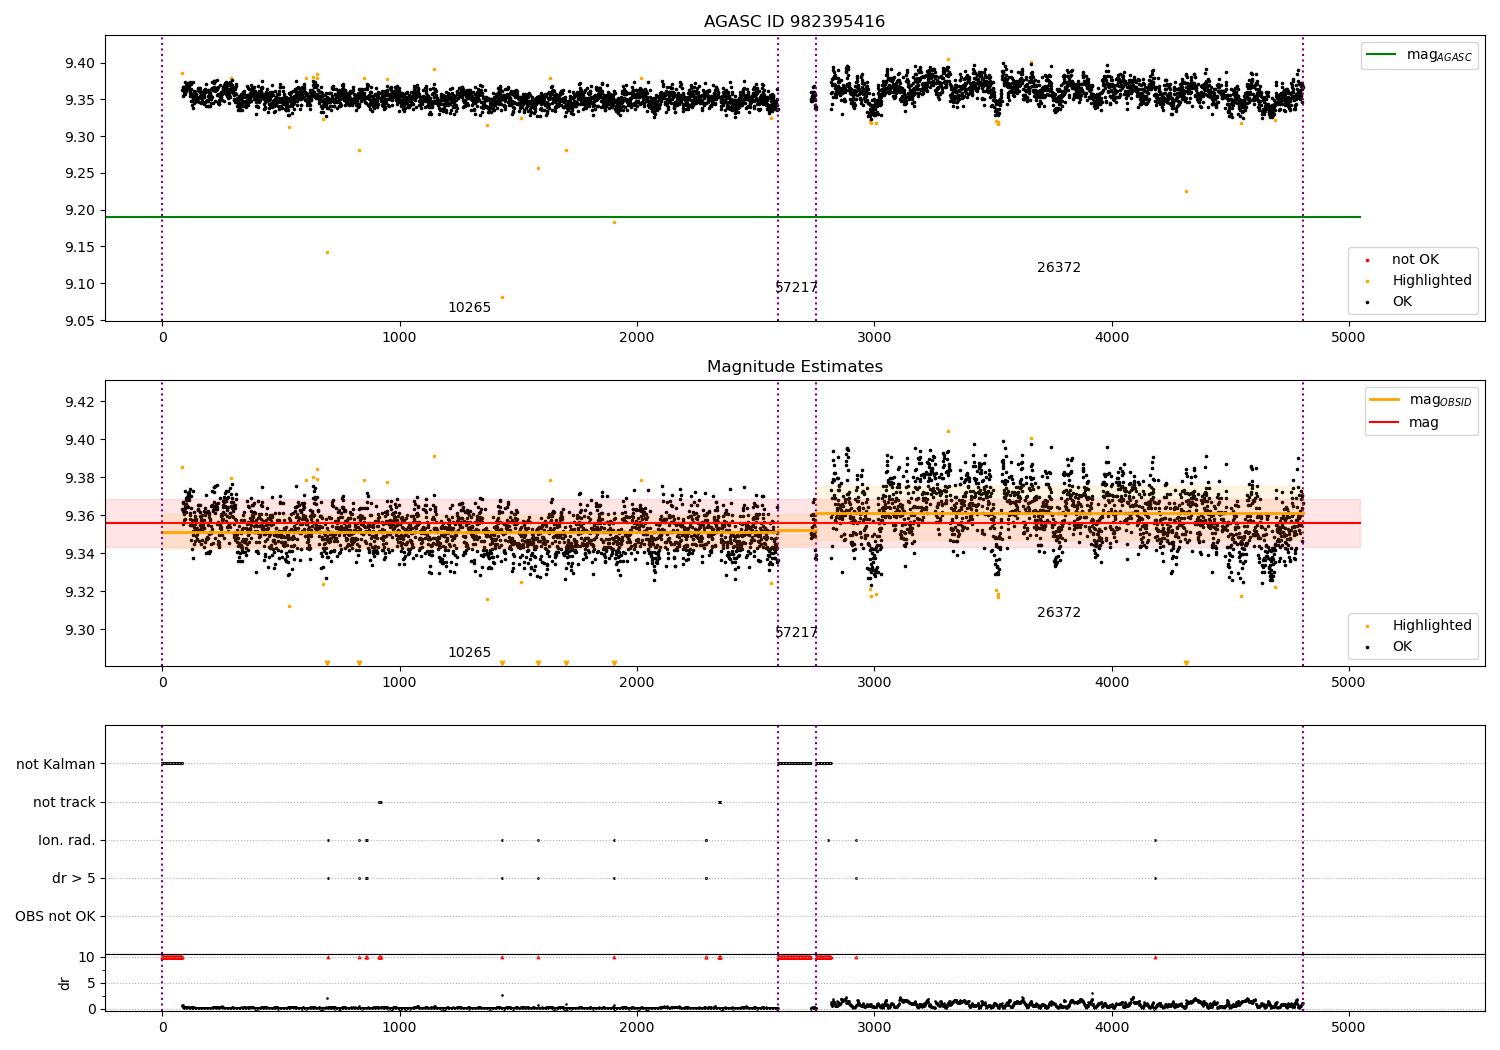Click the 'OBS not OK' row label
This screenshot has width=1500, height=1050.
click(x=56, y=917)
